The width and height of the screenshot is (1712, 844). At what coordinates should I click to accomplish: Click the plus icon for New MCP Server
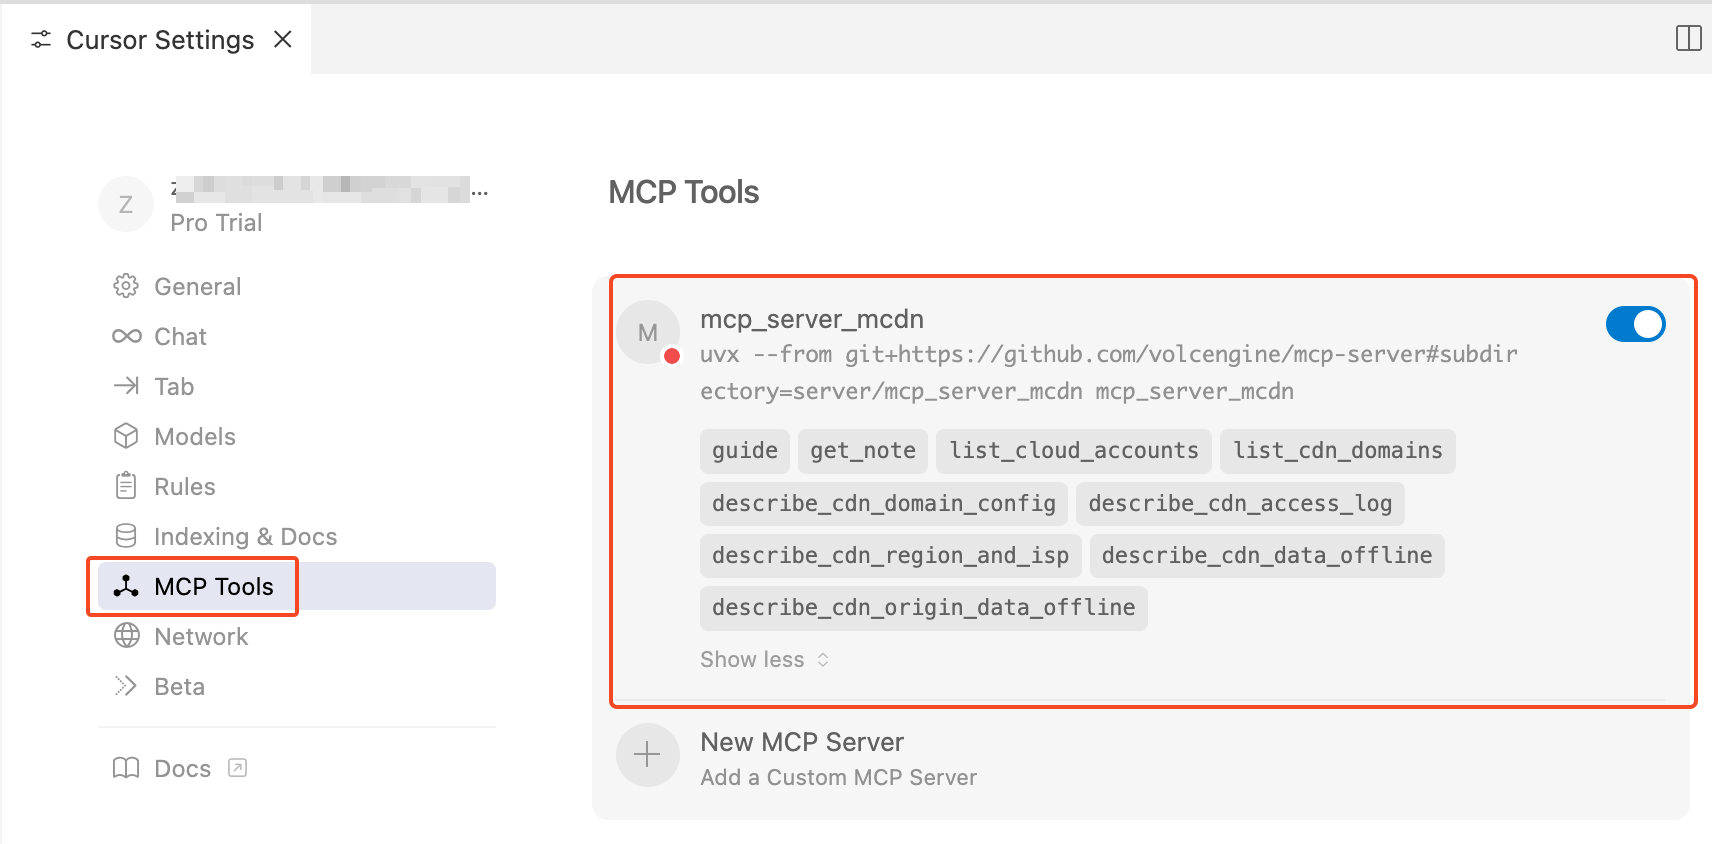pyautogui.click(x=648, y=755)
